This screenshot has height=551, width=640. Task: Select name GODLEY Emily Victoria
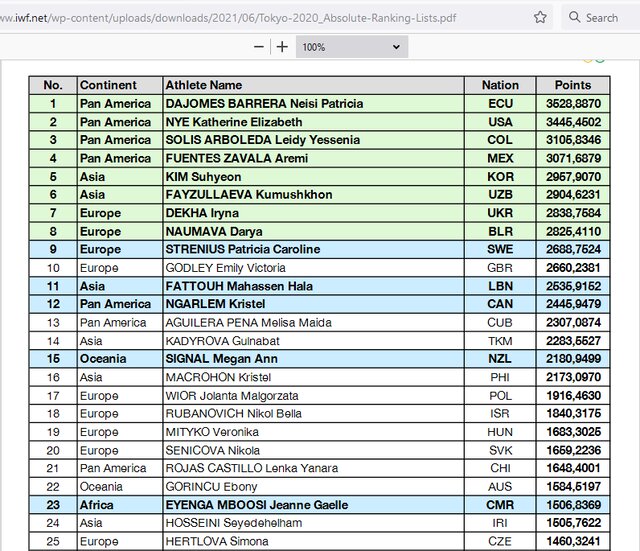(x=225, y=268)
